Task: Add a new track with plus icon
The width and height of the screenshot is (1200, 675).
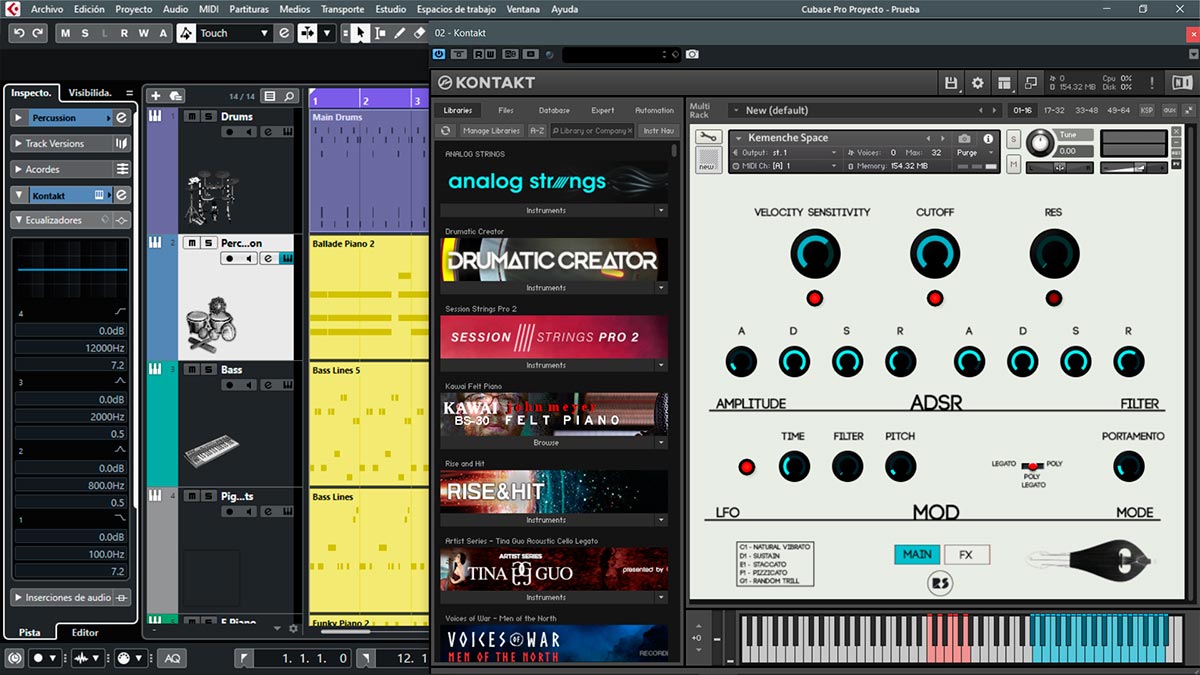Action: click(155, 96)
